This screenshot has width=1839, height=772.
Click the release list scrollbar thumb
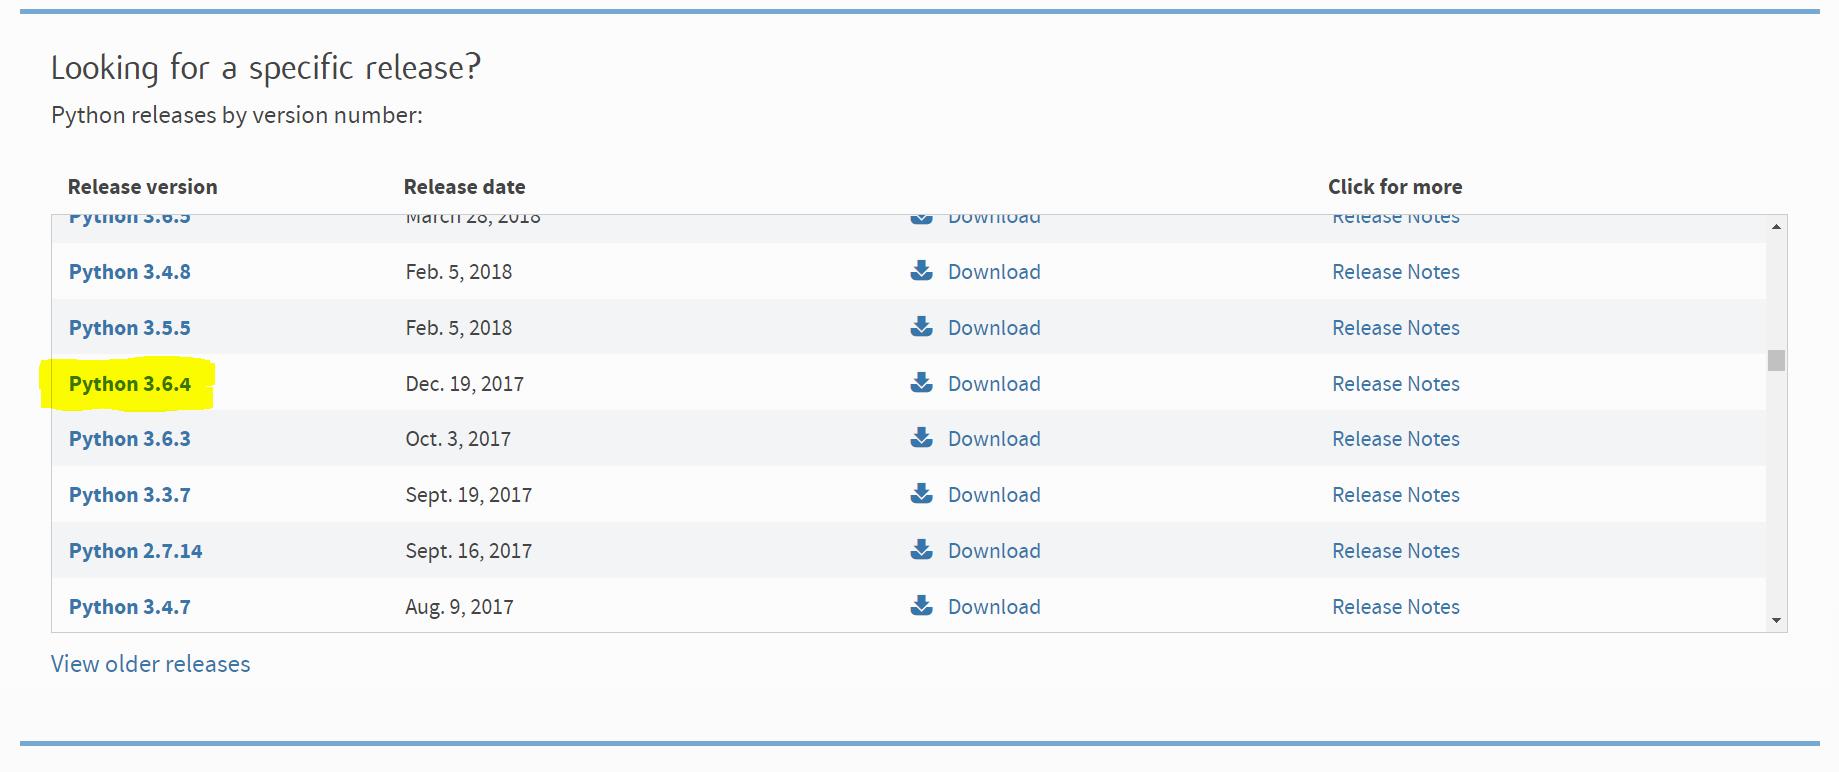[x=1776, y=360]
